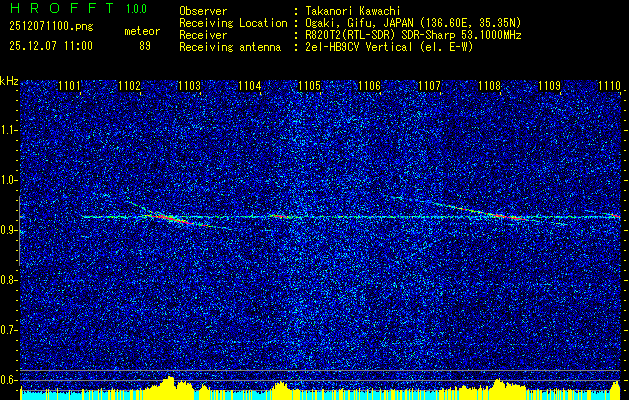Click the 0.8 kHz axis label
The height and width of the screenshot is (400, 629).
pyautogui.click(x=8, y=280)
